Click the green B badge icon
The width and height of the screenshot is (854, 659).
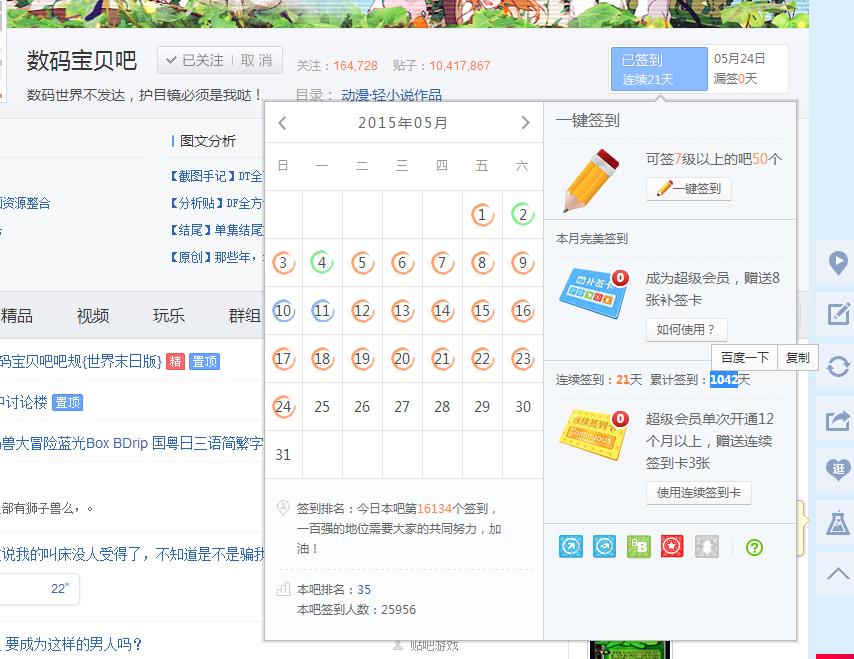click(x=638, y=546)
